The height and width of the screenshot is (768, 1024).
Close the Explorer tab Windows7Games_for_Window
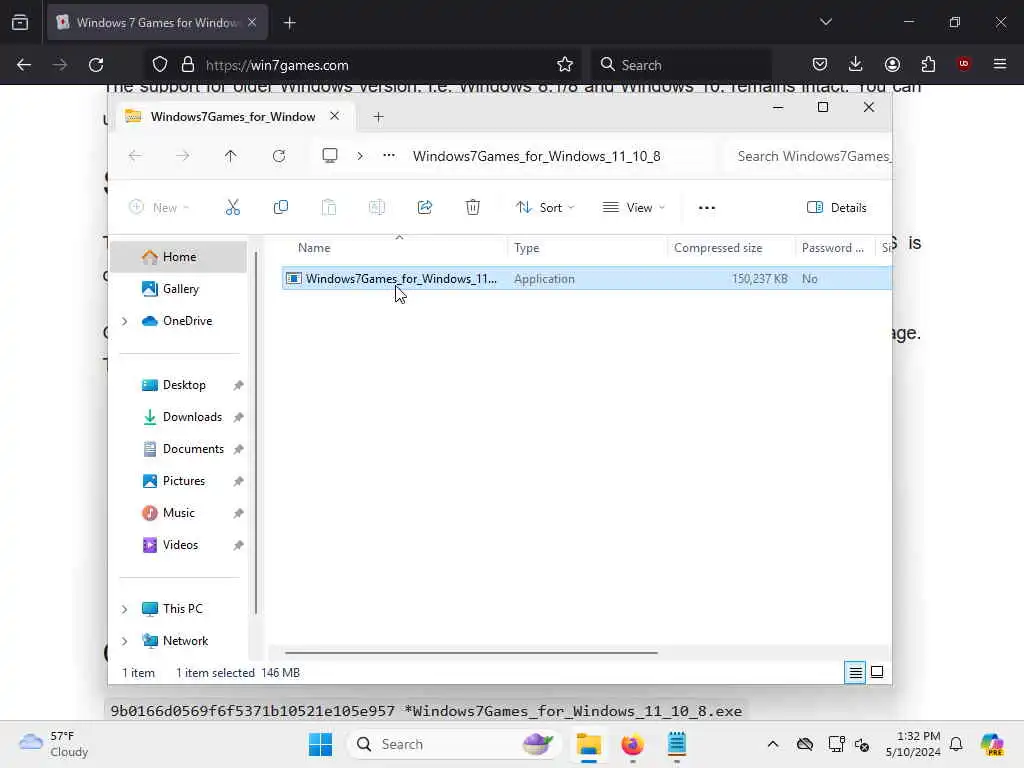point(334,116)
